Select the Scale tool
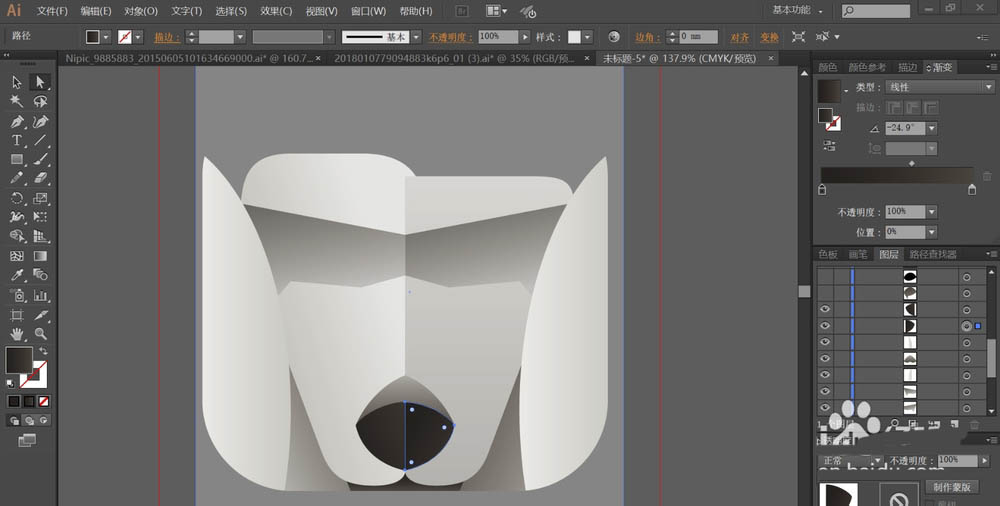Image resolution: width=1000 pixels, height=506 pixels. click(x=40, y=198)
